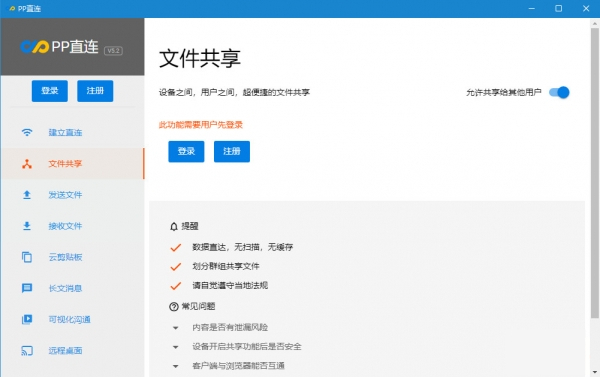Image resolution: width=600 pixels, height=377 pixels.
Task: Click the 文件共享 page heading
Action: pyautogui.click(x=200, y=59)
